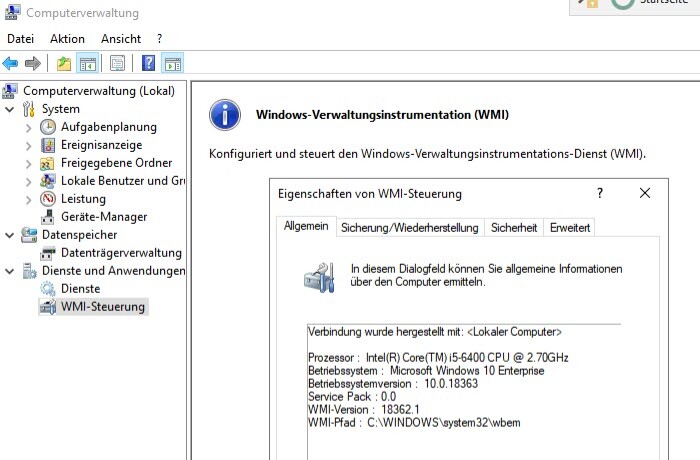The image size is (700, 460).
Task: Open Datenträgerverwaltung in the tree
Action: [x=121, y=253]
